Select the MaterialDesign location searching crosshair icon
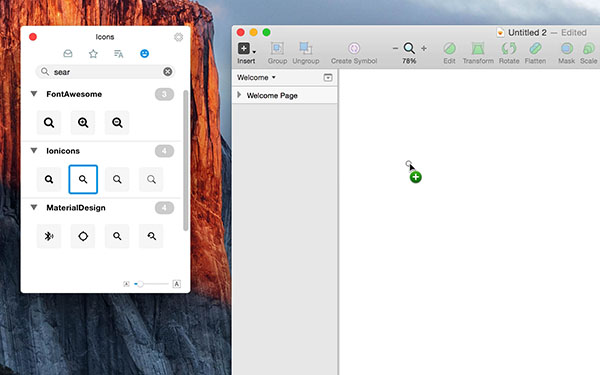 pyautogui.click(x=83, y=236)
